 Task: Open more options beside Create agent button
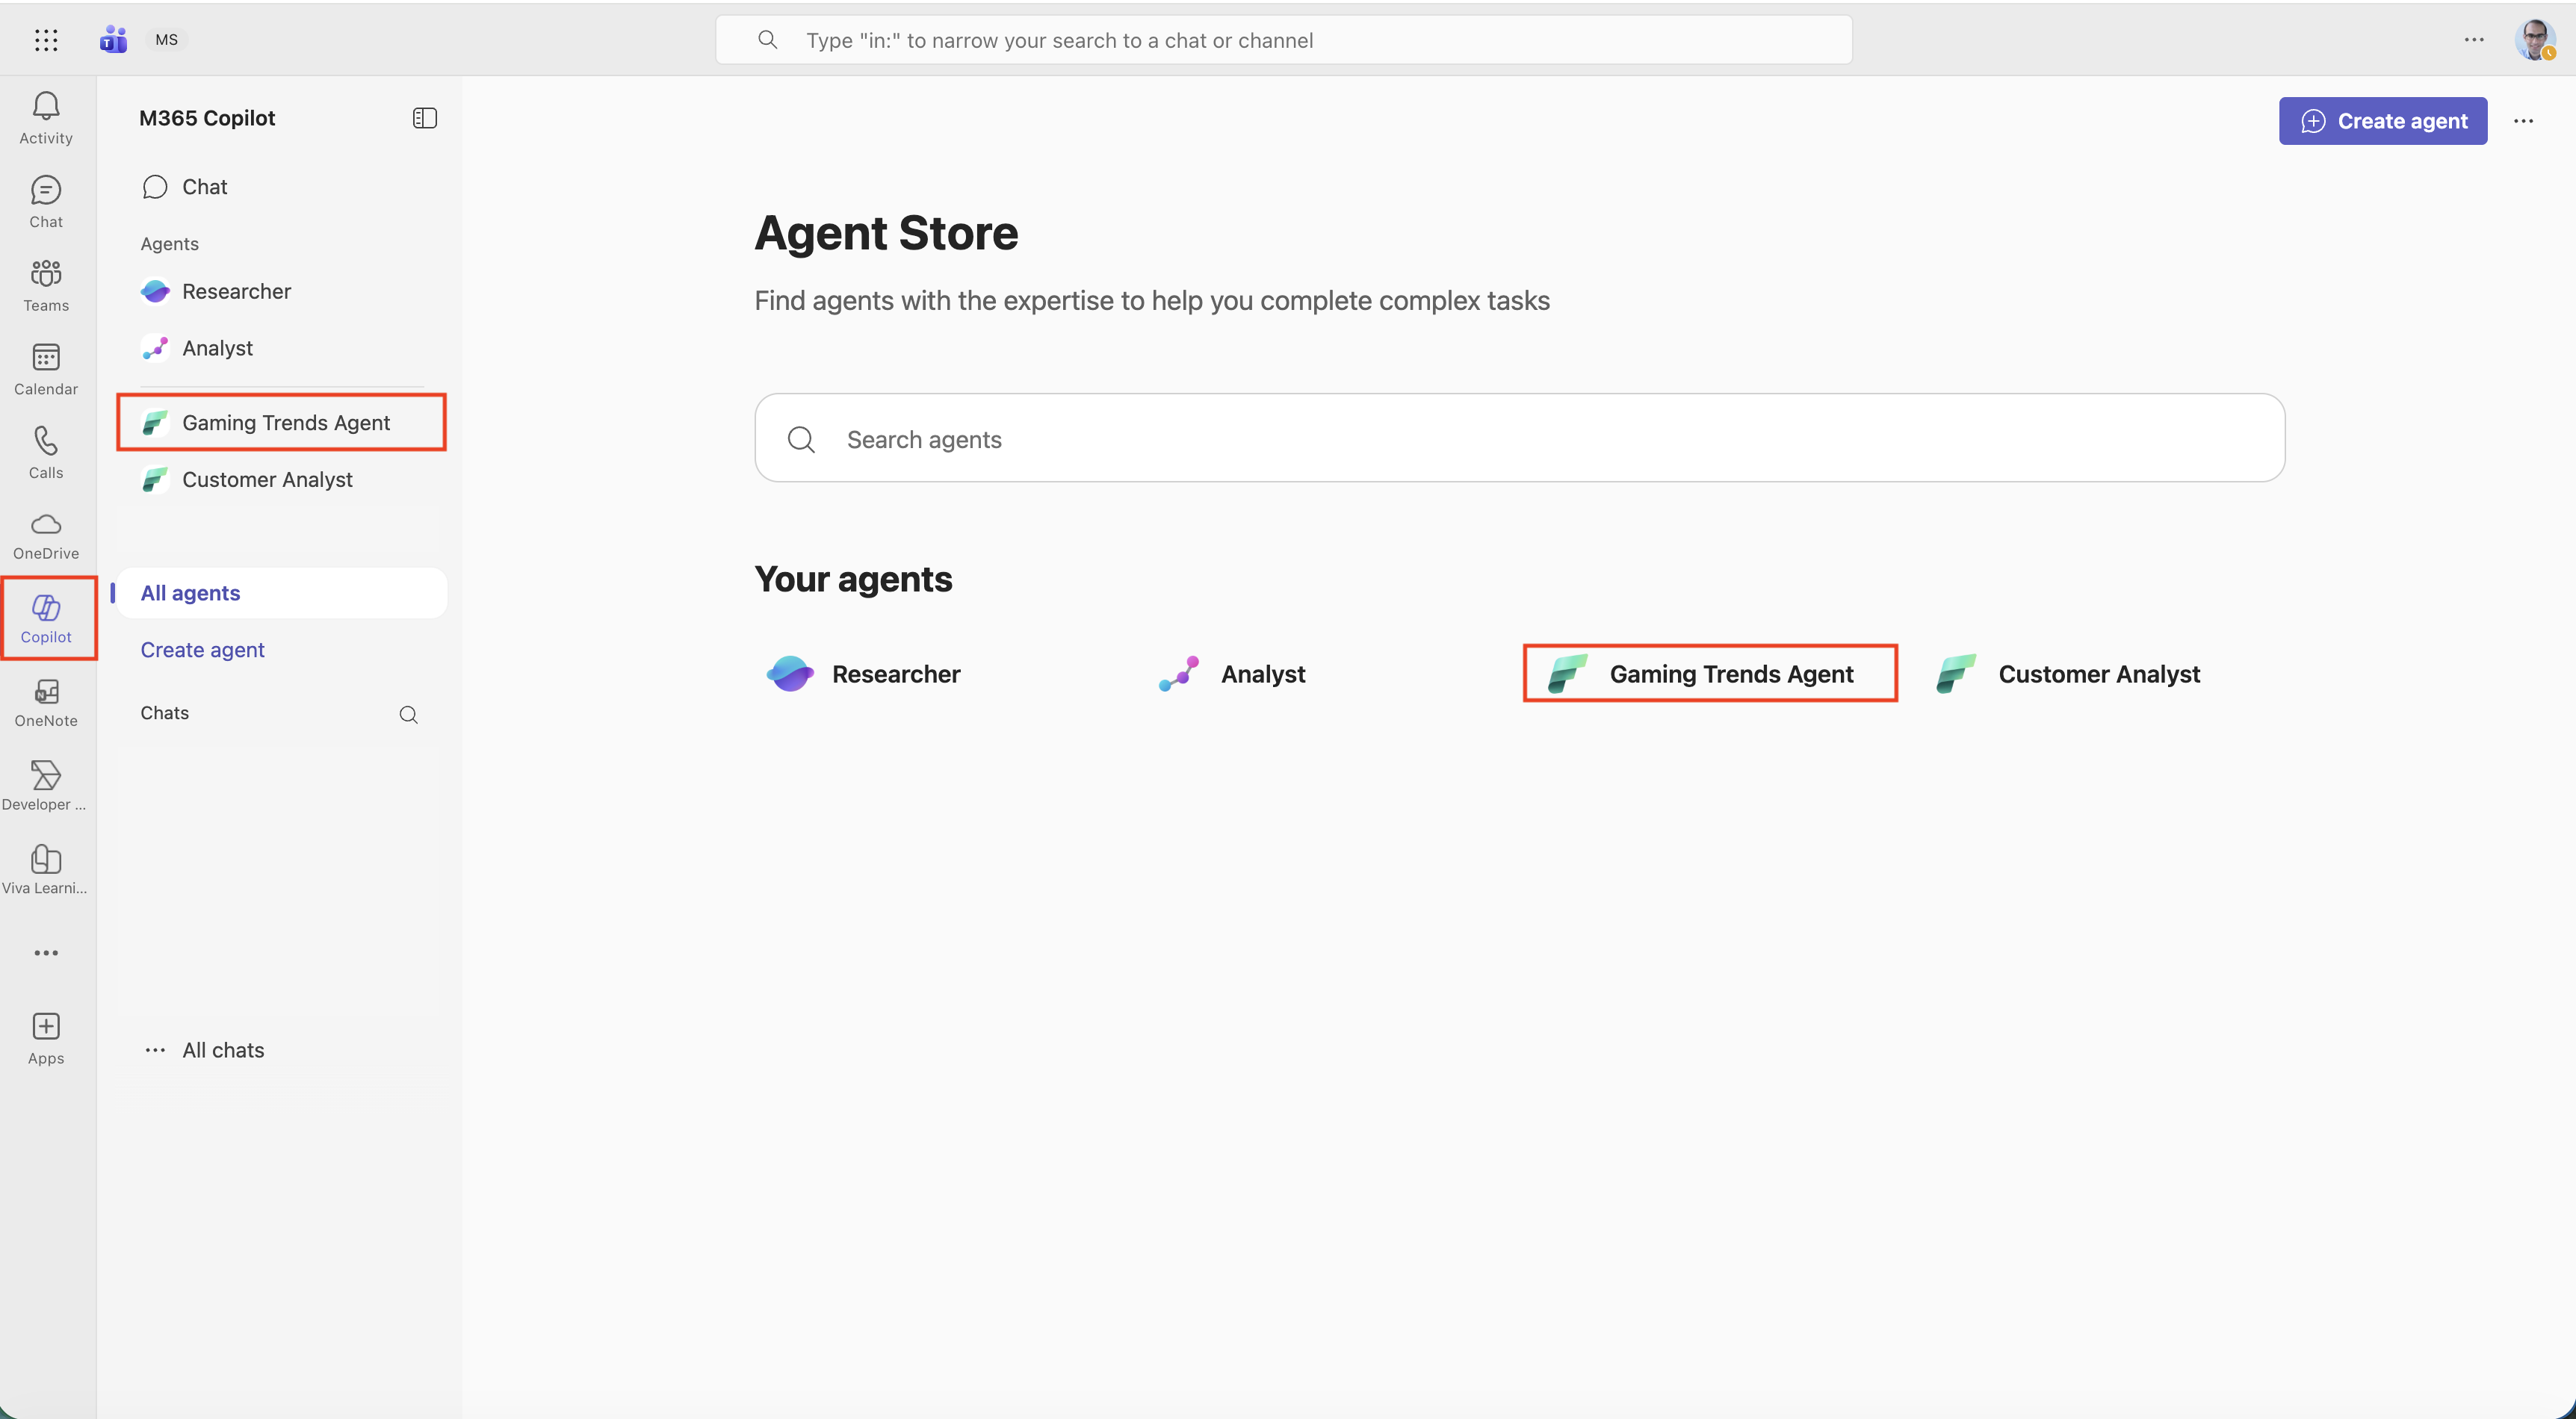pyautogui.click(x=2523, y=121)
